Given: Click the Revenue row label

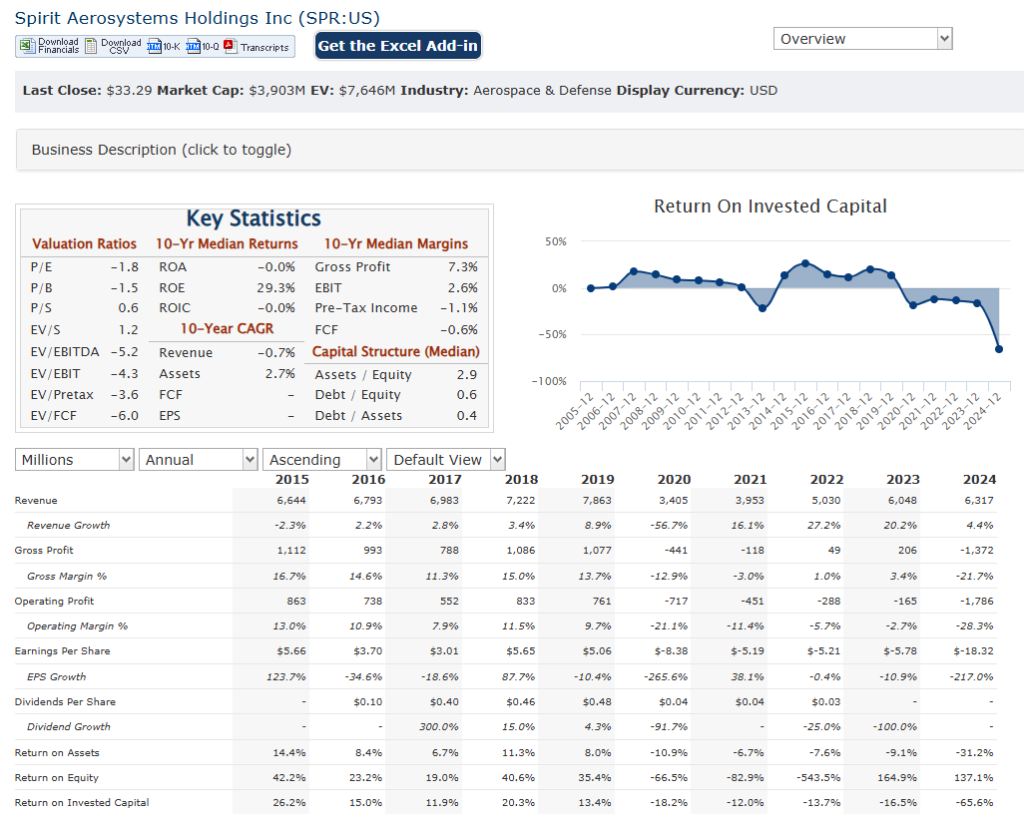Looking at the screenshot, I should click(36, 500).
